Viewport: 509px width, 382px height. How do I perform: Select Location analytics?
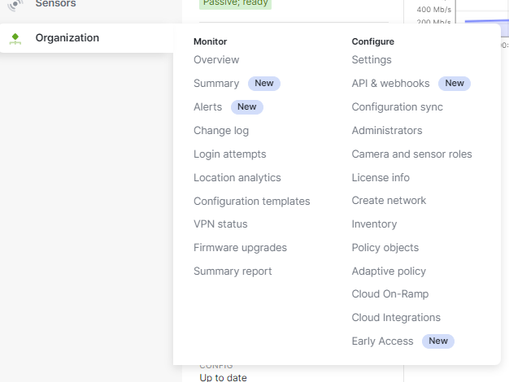click(237, 178)
